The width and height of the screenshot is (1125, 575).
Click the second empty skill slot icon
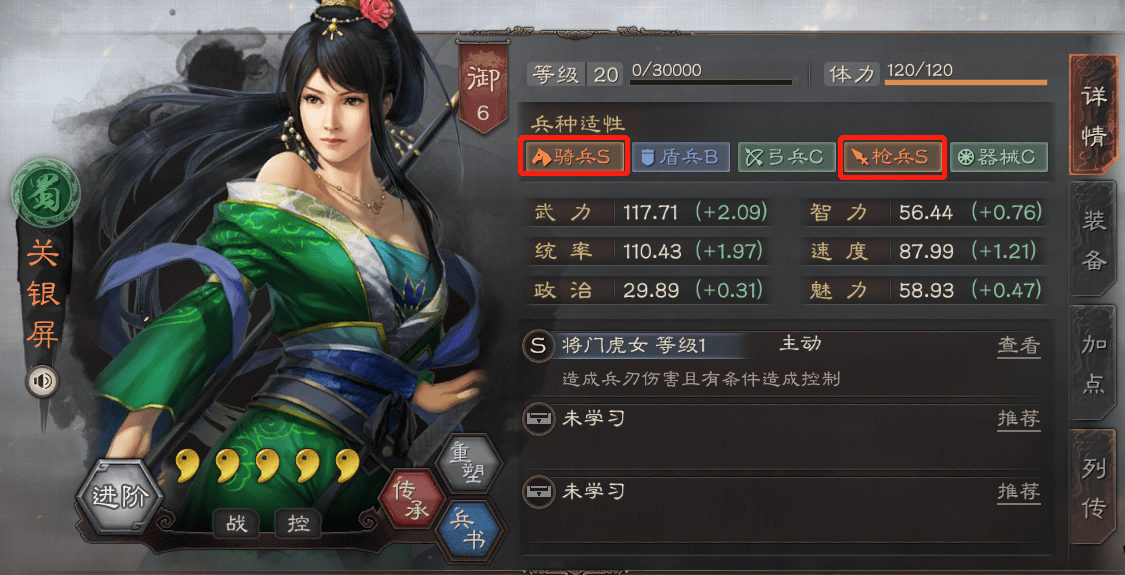pos(538,492)
